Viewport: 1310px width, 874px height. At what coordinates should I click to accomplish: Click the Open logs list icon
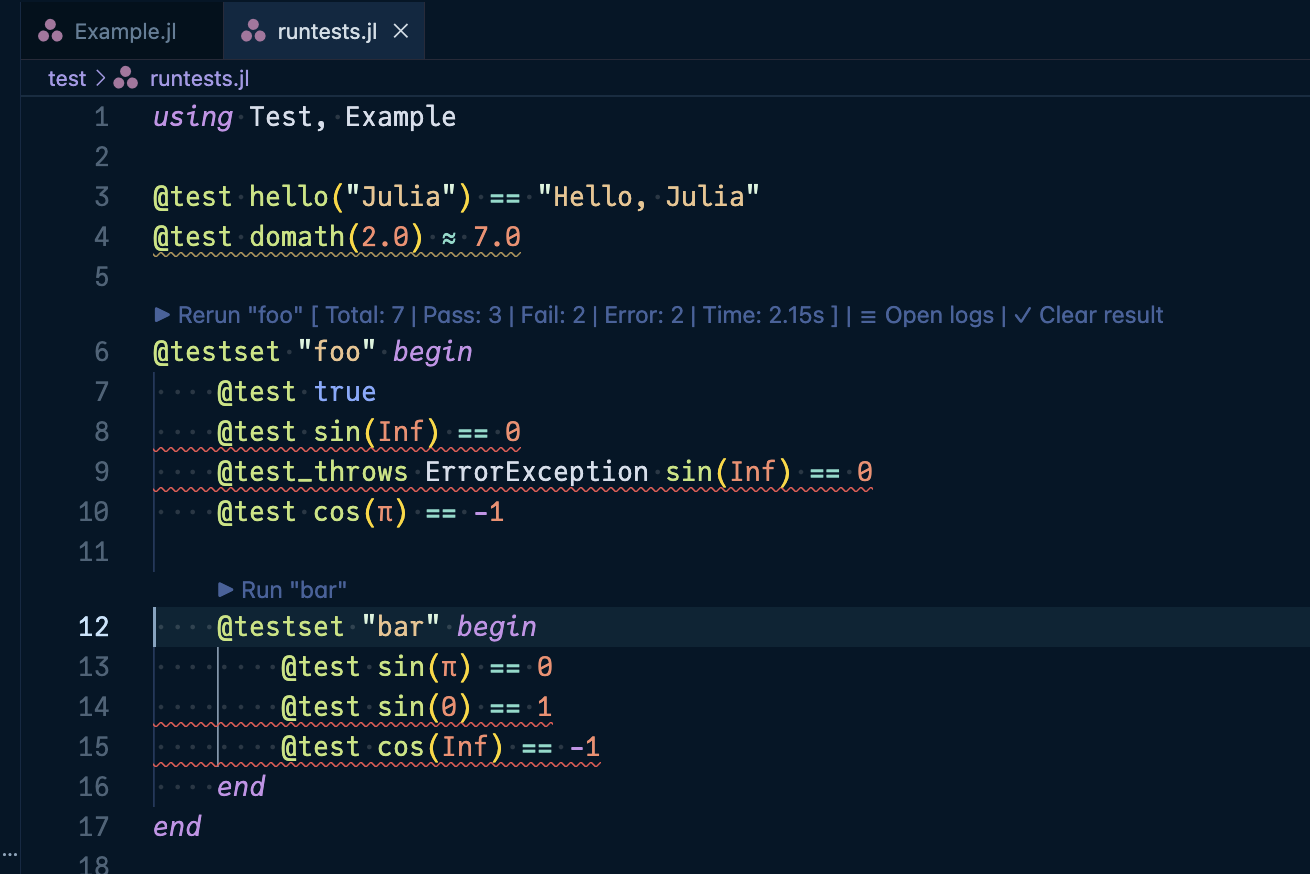click(868, 316)
